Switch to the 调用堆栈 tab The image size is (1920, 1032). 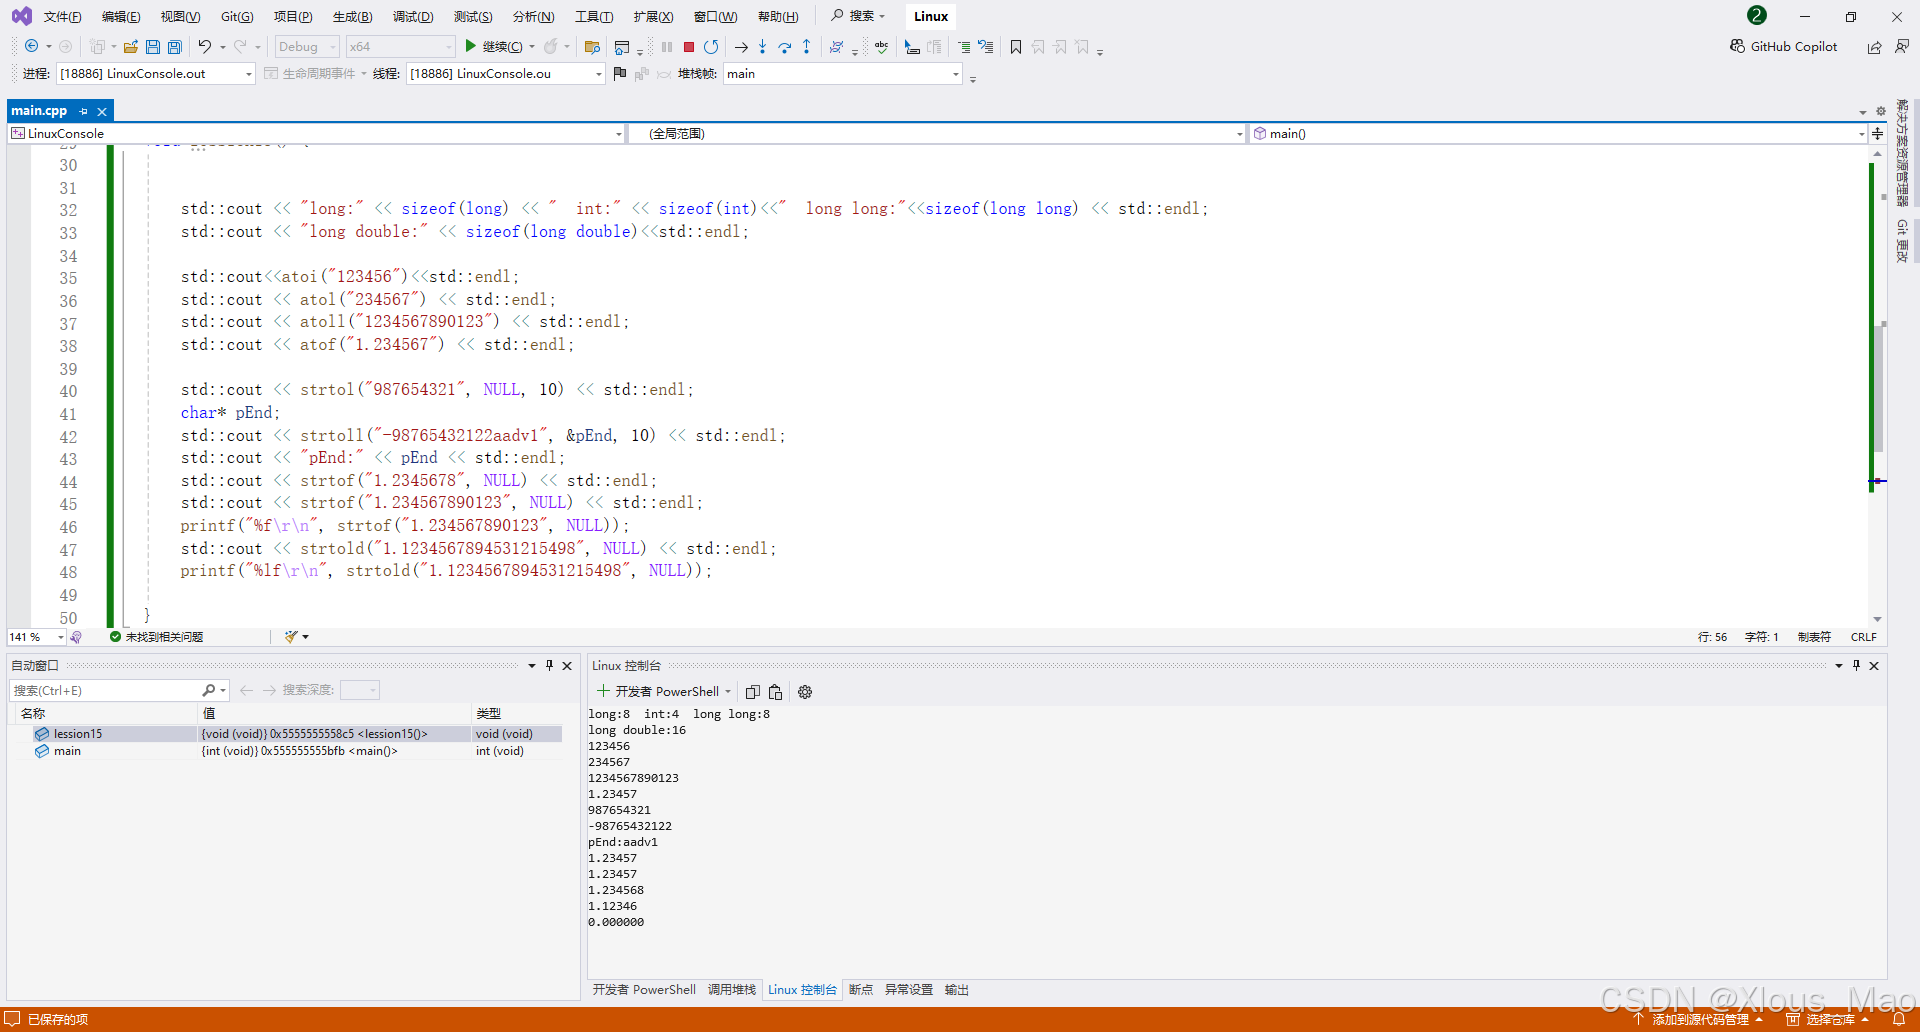coord(731,989)
